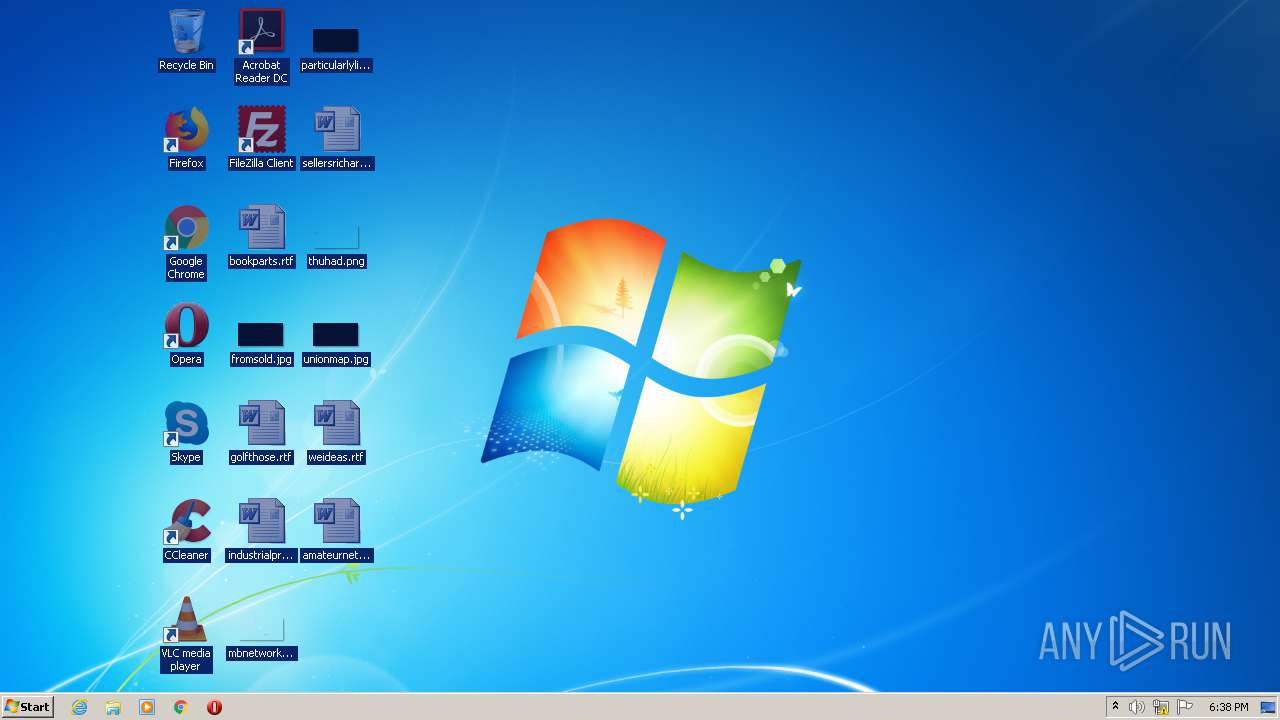Open the Action Center flag icon
This screenshot has width=1280, height=720.
pos(1185,707)
